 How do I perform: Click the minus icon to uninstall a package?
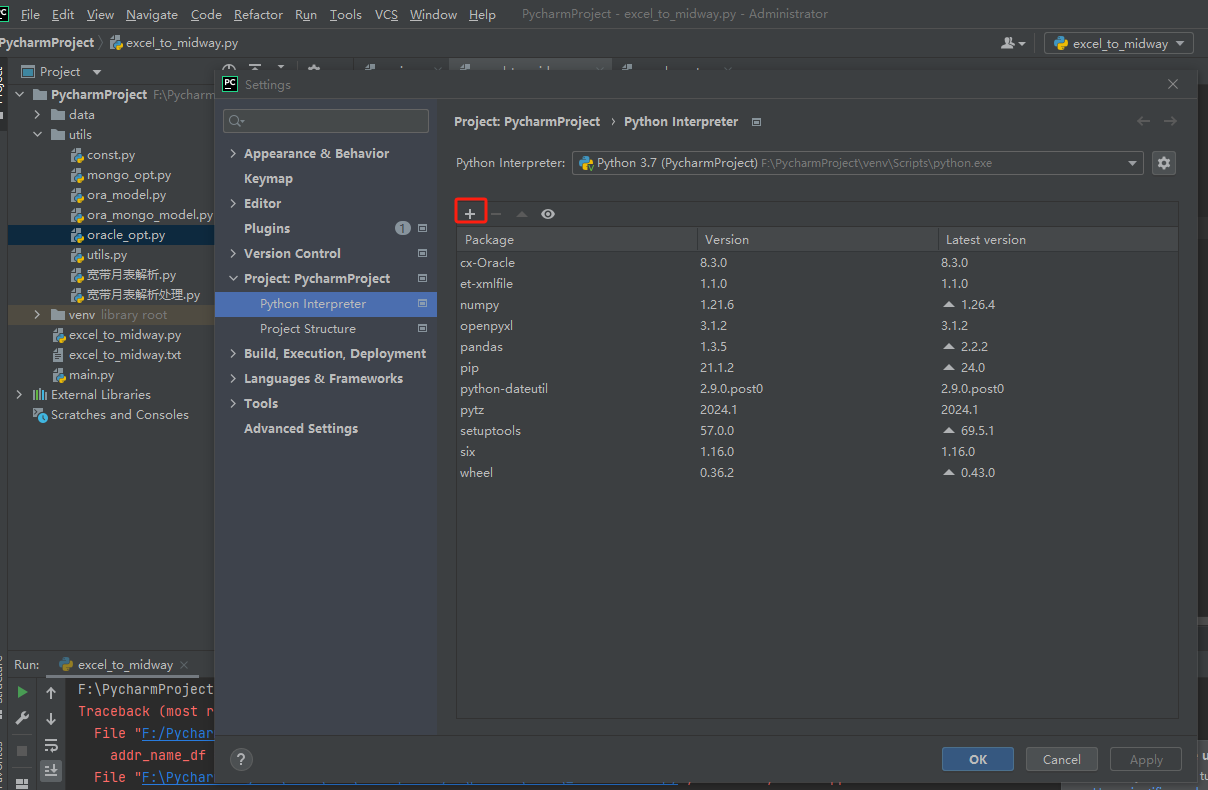[x=494, y=212]
